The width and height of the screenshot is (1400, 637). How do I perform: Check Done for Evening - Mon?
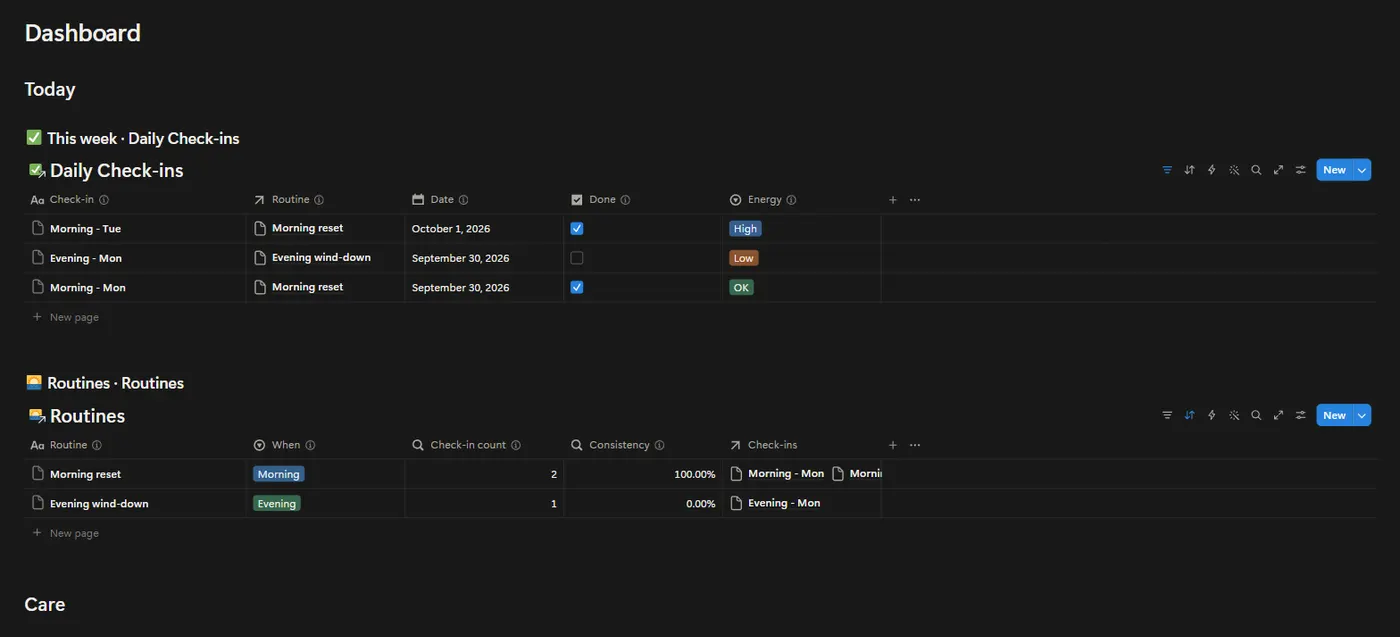pos(577,258)
